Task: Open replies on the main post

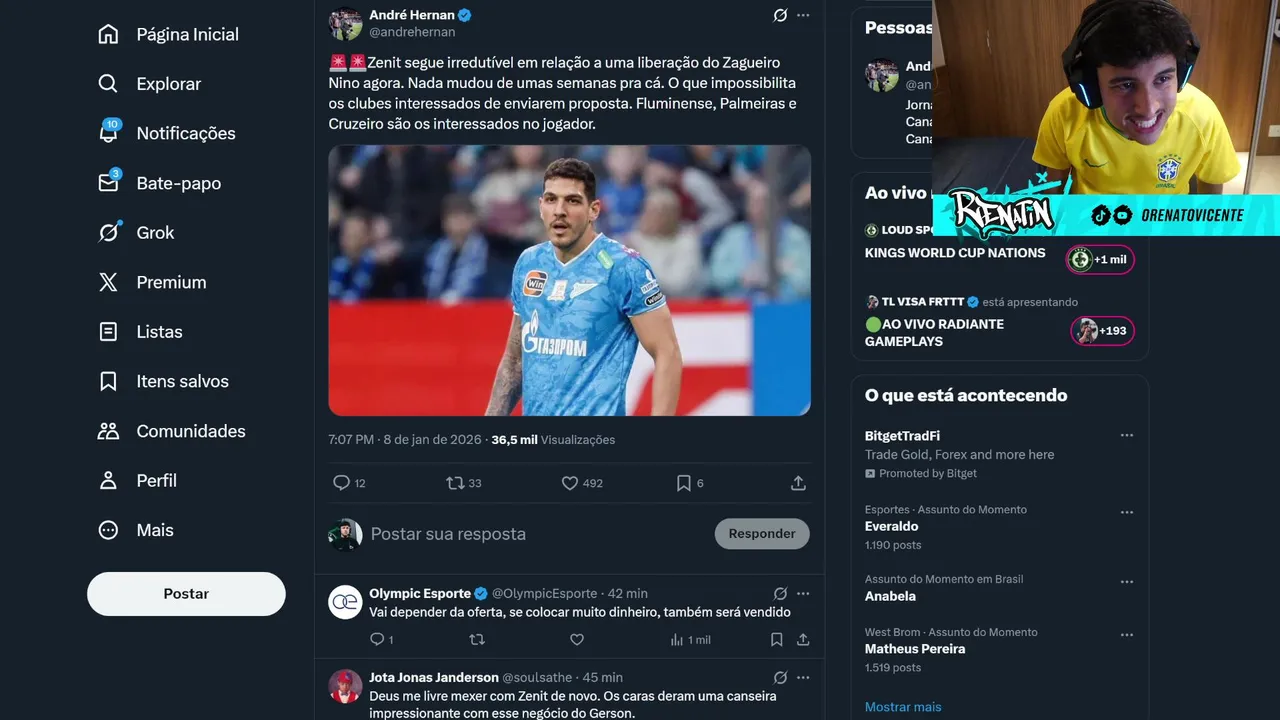Action: (342, 483)
